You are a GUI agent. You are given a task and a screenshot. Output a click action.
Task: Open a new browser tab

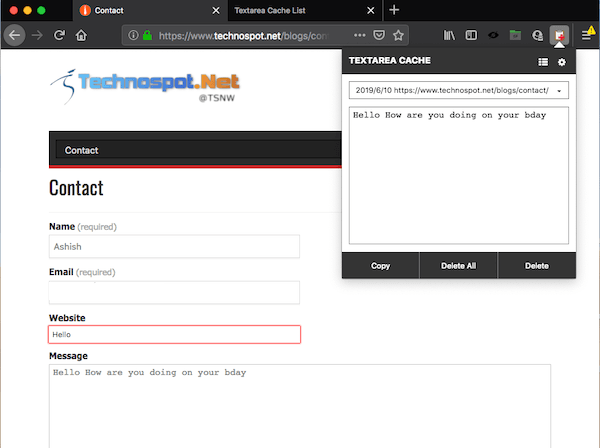tap(394, 10)
